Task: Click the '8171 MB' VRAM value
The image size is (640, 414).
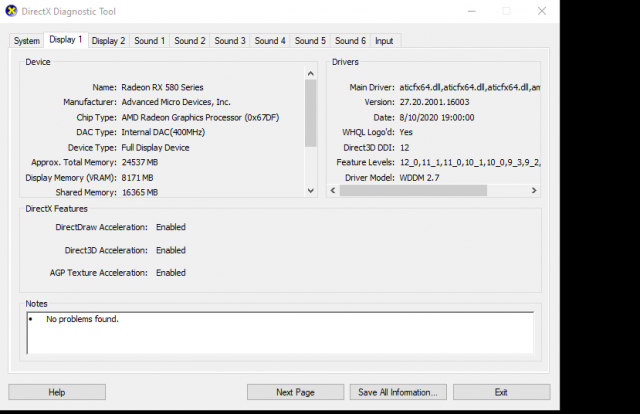Action: tap(137, 178)
